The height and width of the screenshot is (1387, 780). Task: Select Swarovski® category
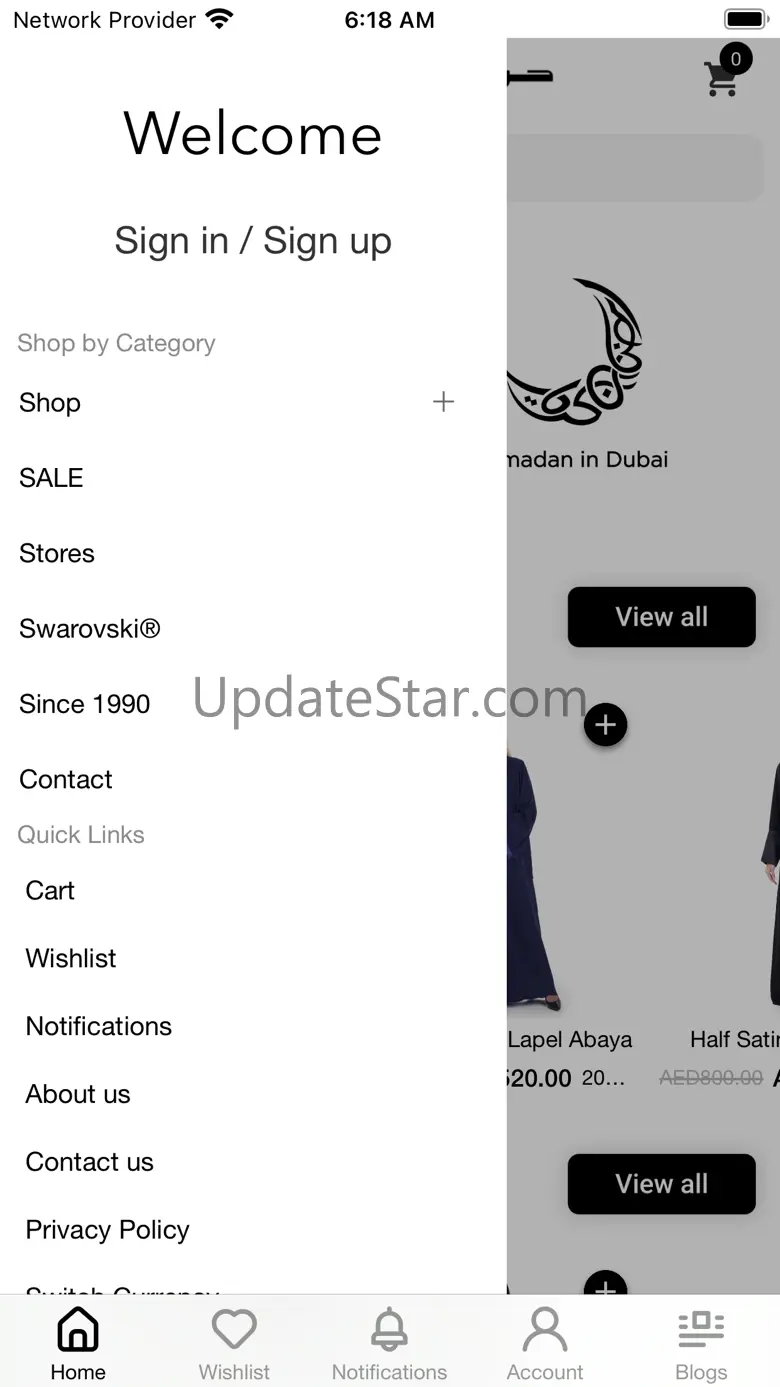pos(90,628)
